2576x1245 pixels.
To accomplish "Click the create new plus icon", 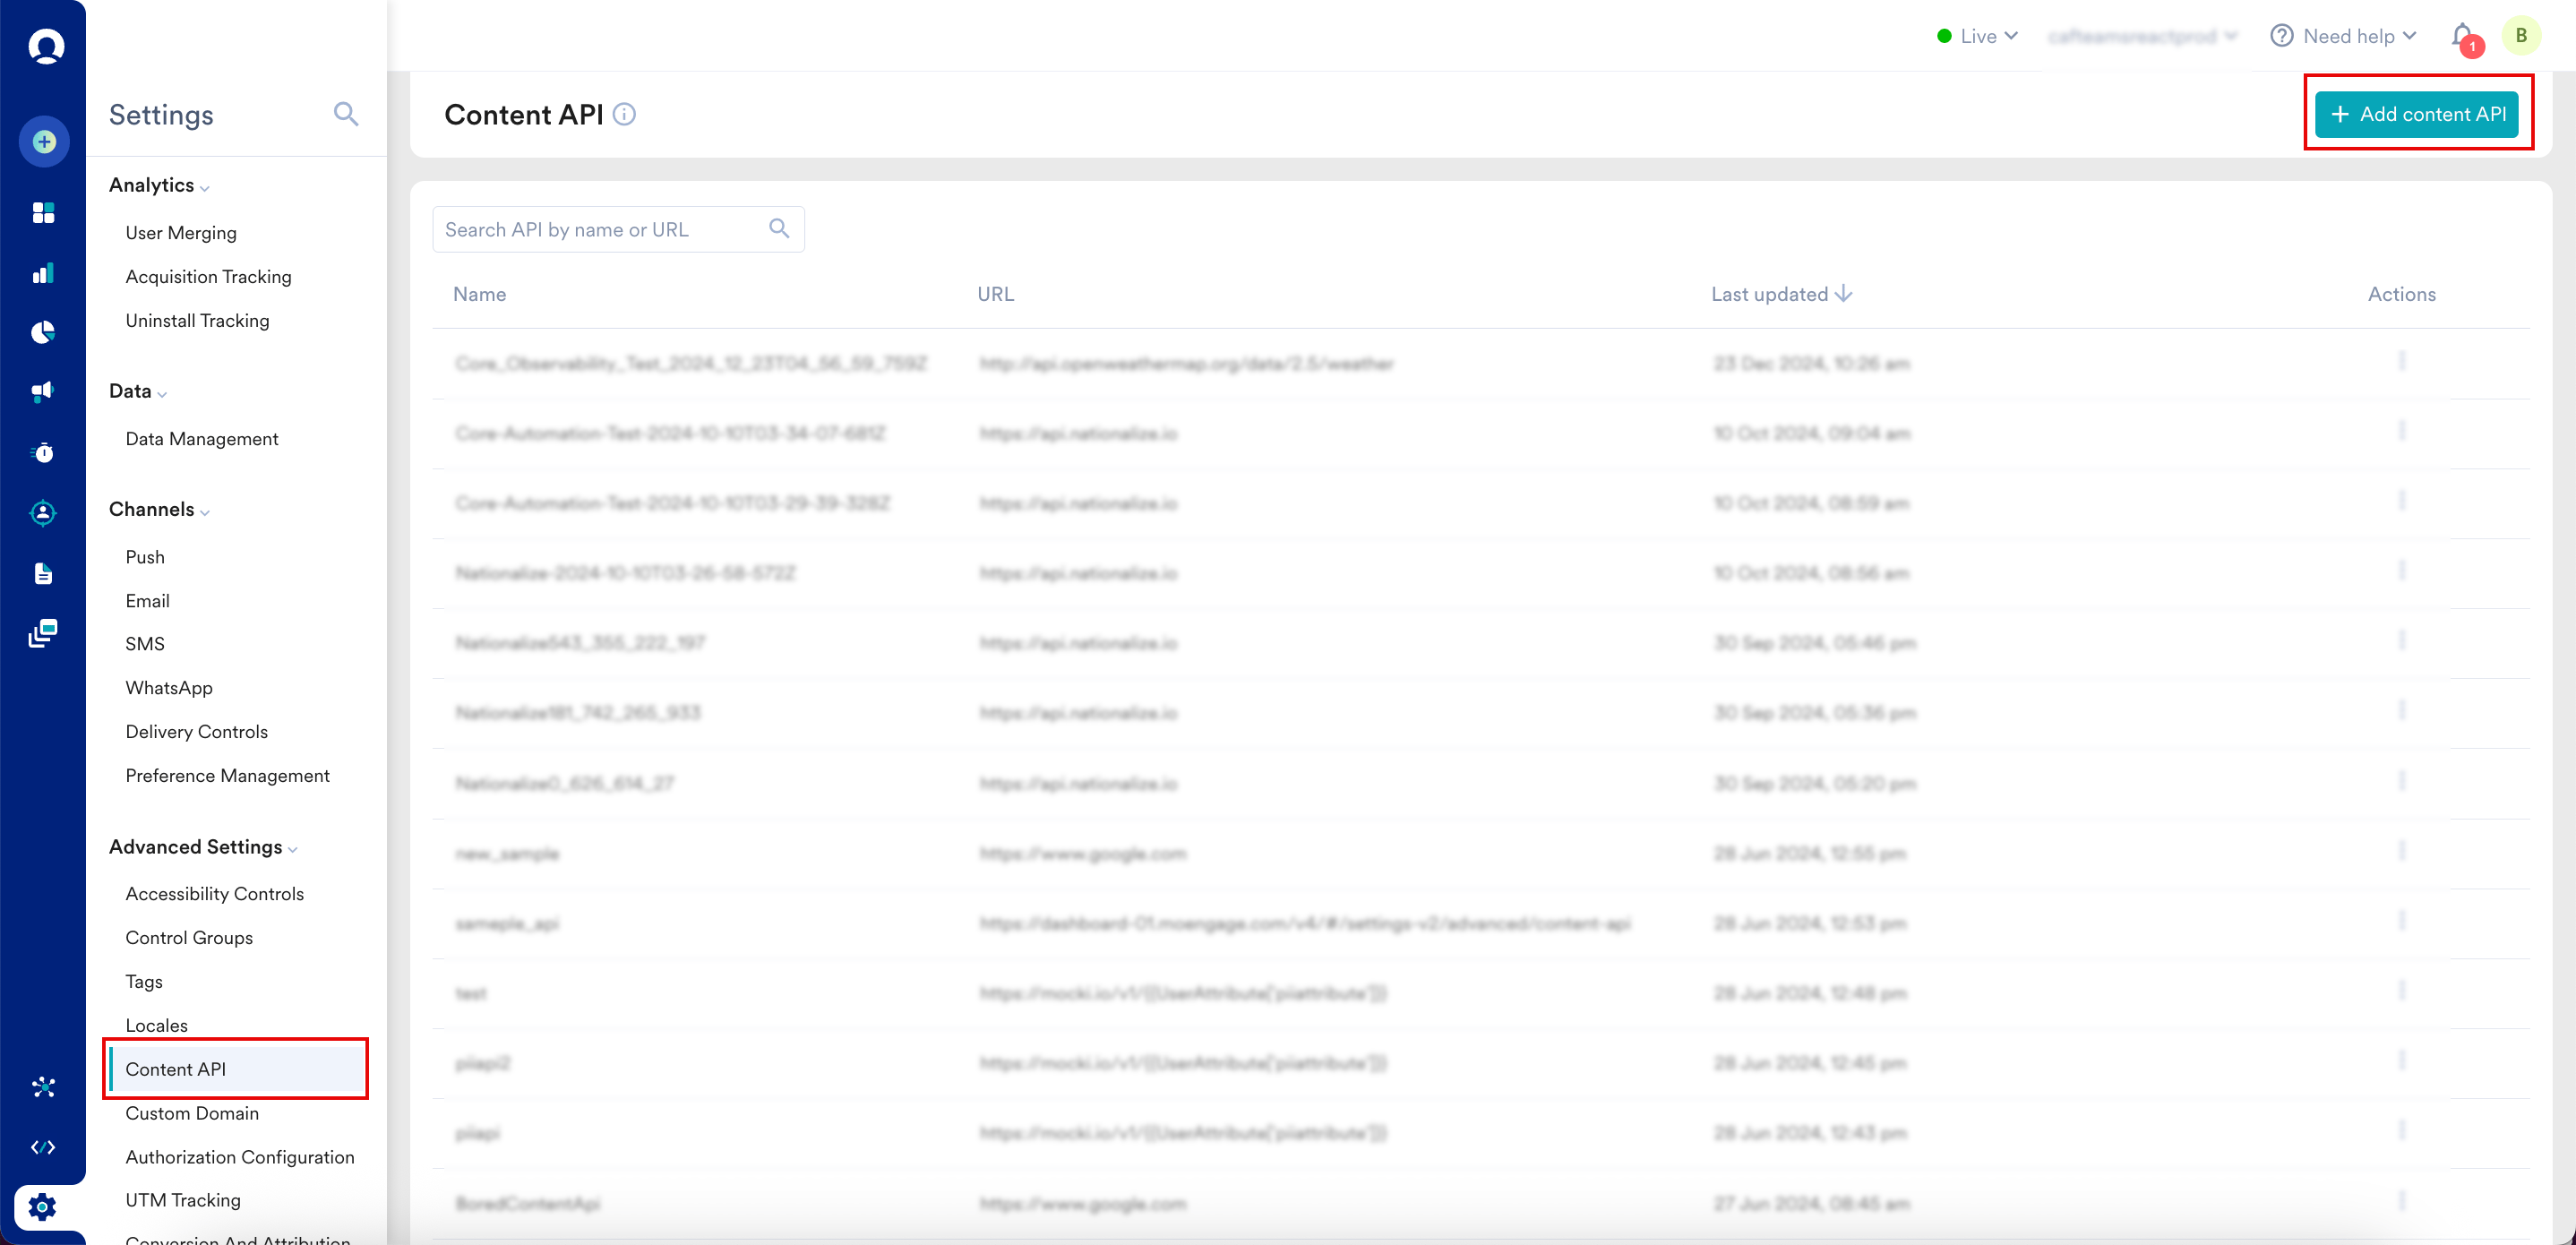I will click(44, 142).
